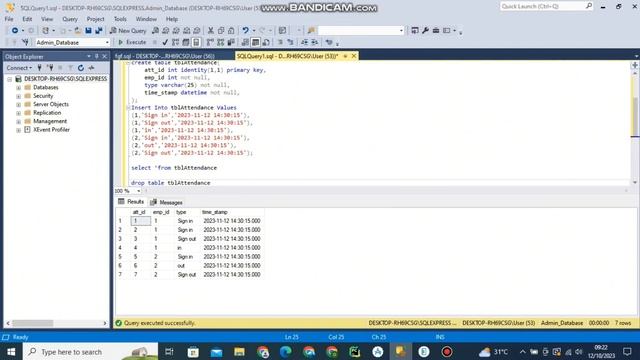Image resolution: width=640 pixels, height=360 pixels.
Task: Open the Query menu
Action: pos(69,19)
